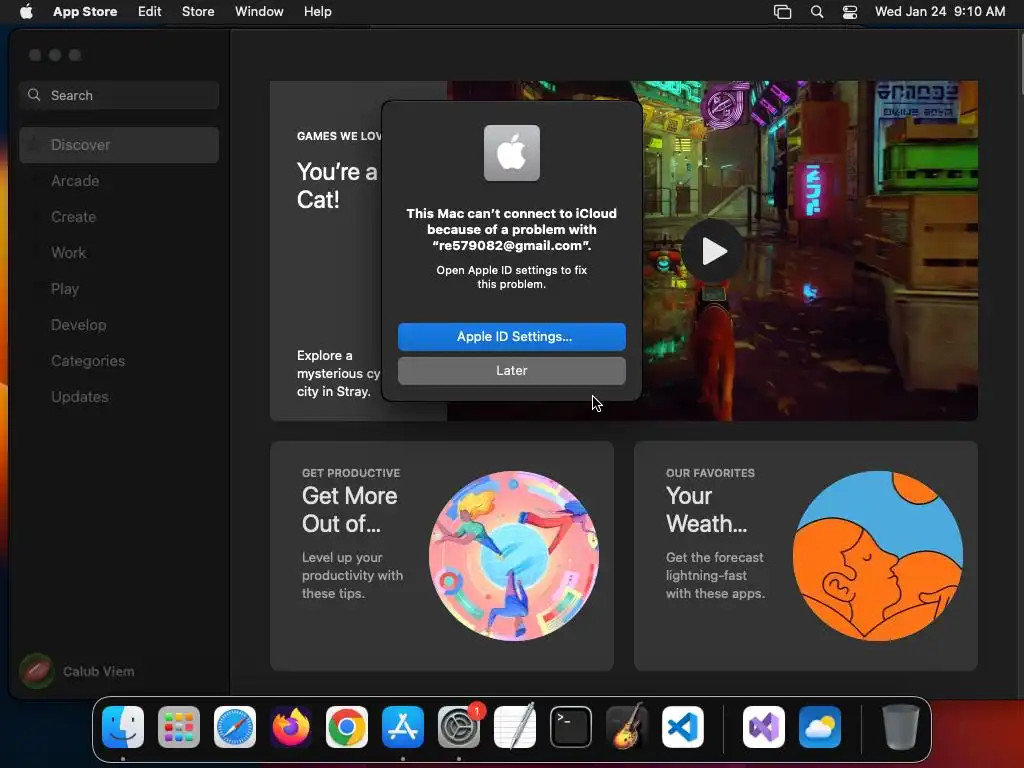The image size is (1024, 768).
Task: Click 'You're a Cat!' headline
Action: pyautogui.click(x=337, y=185)
